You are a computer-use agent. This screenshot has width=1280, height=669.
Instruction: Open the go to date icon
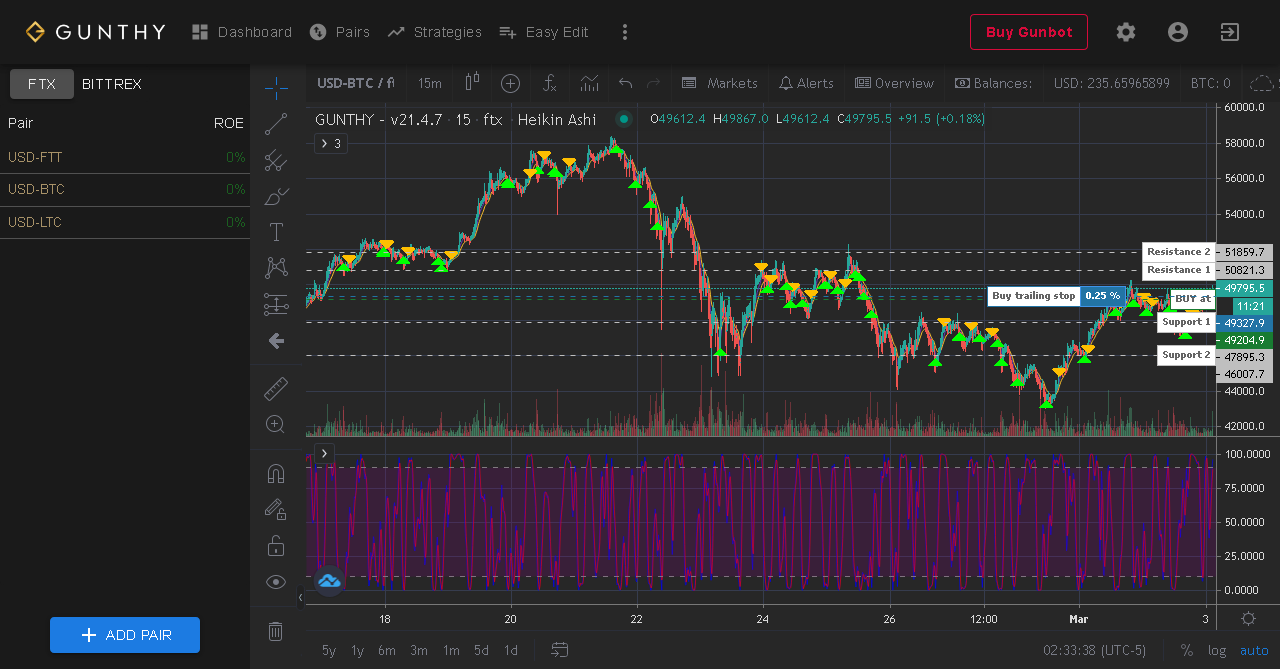(x=559, y=650)
